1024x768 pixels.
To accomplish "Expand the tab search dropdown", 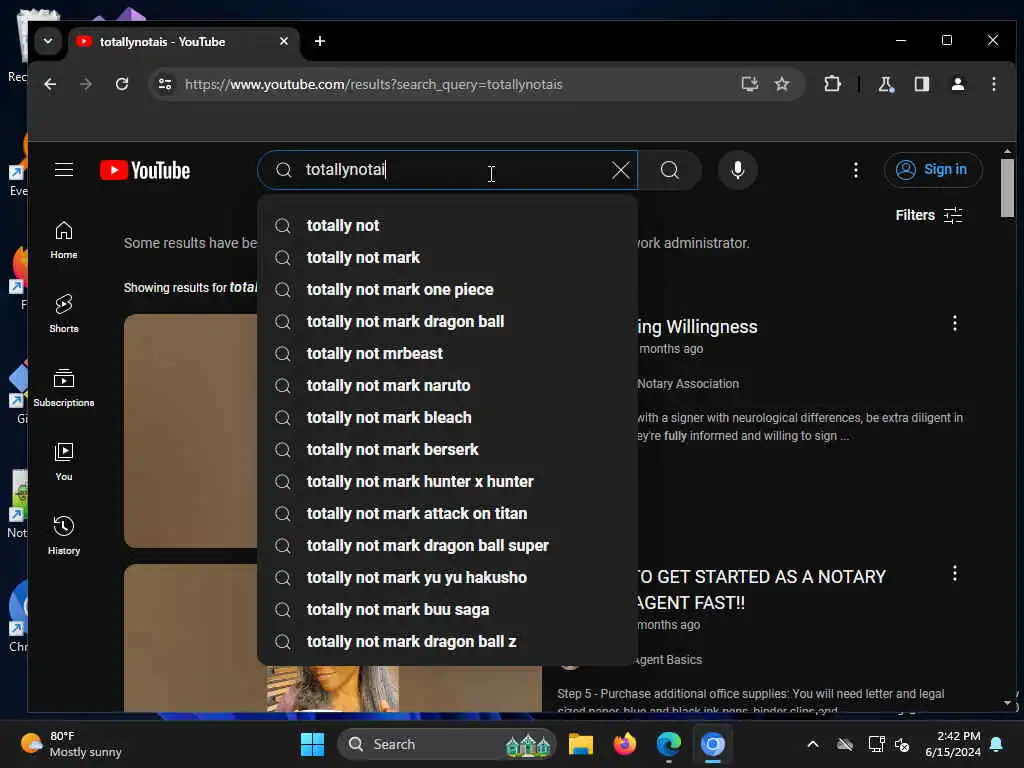I will pyautogui.click(x=48, y=41).
